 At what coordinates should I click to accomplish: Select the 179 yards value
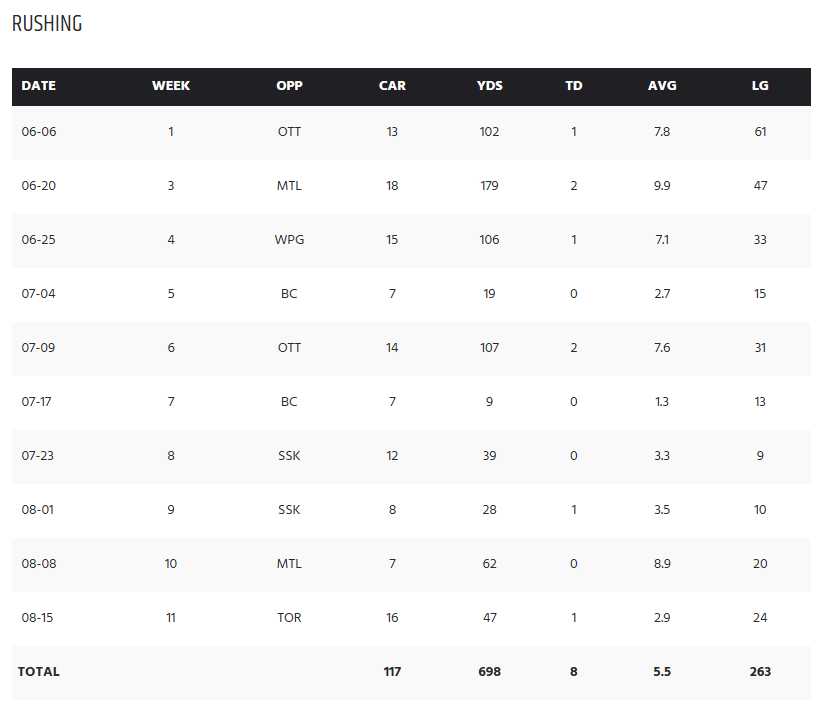tap(489, 186)
